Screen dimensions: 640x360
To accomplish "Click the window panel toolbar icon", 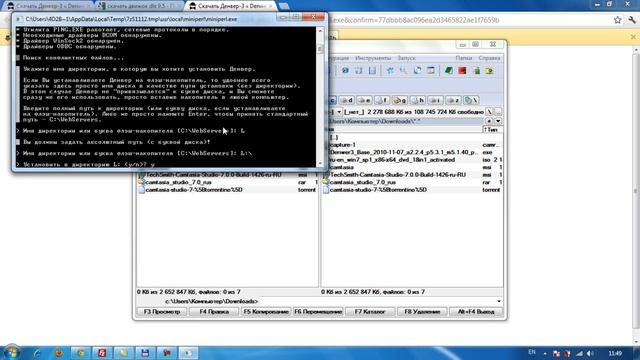I will pyautogui.click(x=431, y=71).
